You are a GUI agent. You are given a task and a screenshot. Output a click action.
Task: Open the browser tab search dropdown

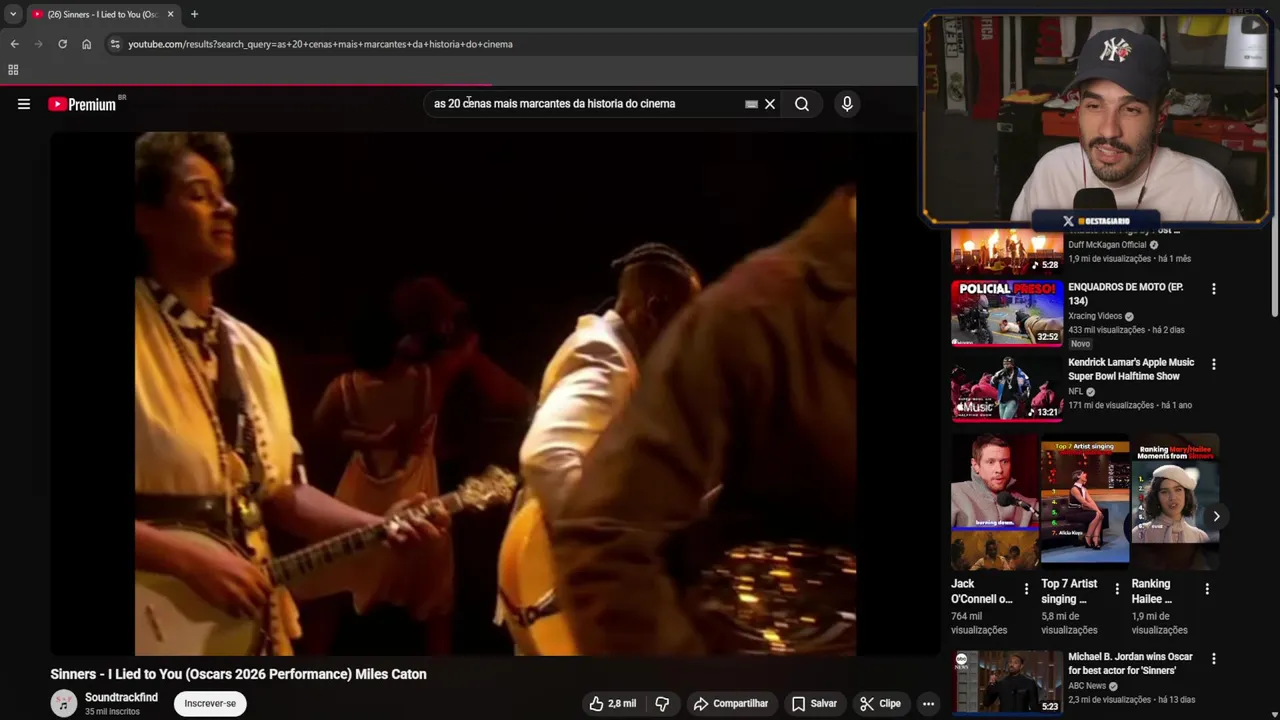(x=13, y=14)
